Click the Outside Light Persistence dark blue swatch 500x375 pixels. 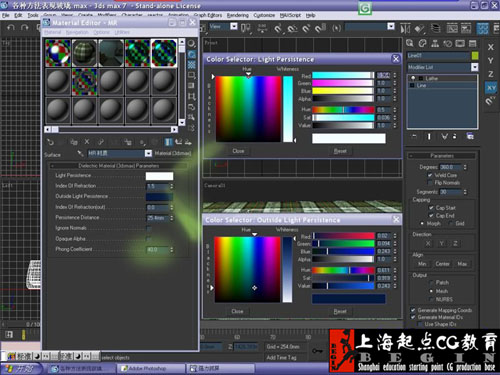(x=159, y=197)
